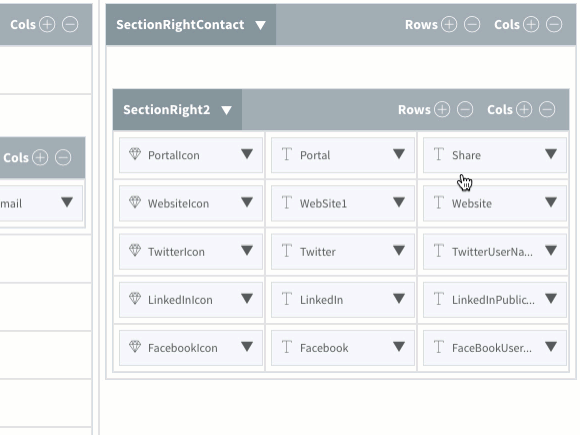Open the LinkedInPublic field dropdown arrow
Screen dimensions: 580x435
click(551, 299)
